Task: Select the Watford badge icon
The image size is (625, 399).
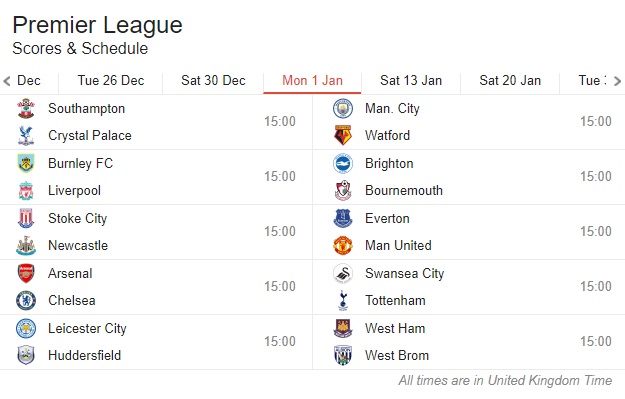Action: [343, 136]
